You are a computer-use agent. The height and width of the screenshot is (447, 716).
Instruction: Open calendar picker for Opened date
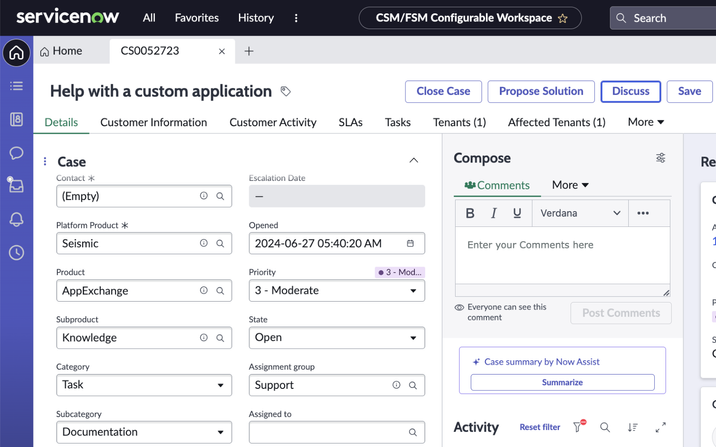tap(411, 243)
